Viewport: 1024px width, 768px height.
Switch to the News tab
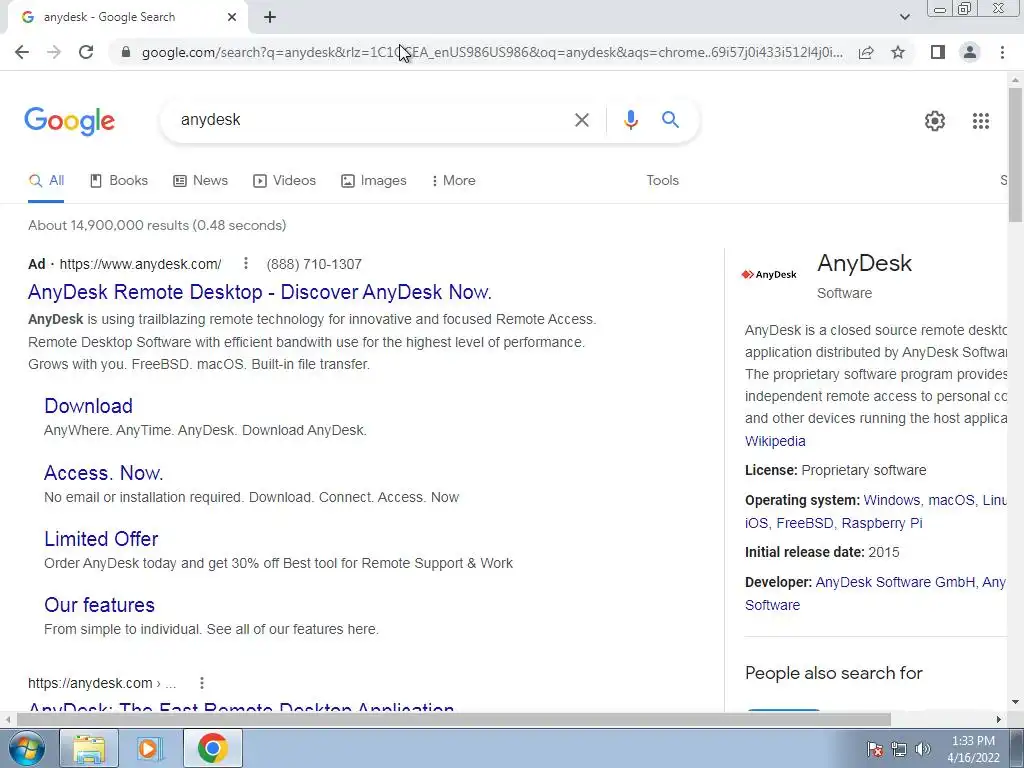pos(200,181)
